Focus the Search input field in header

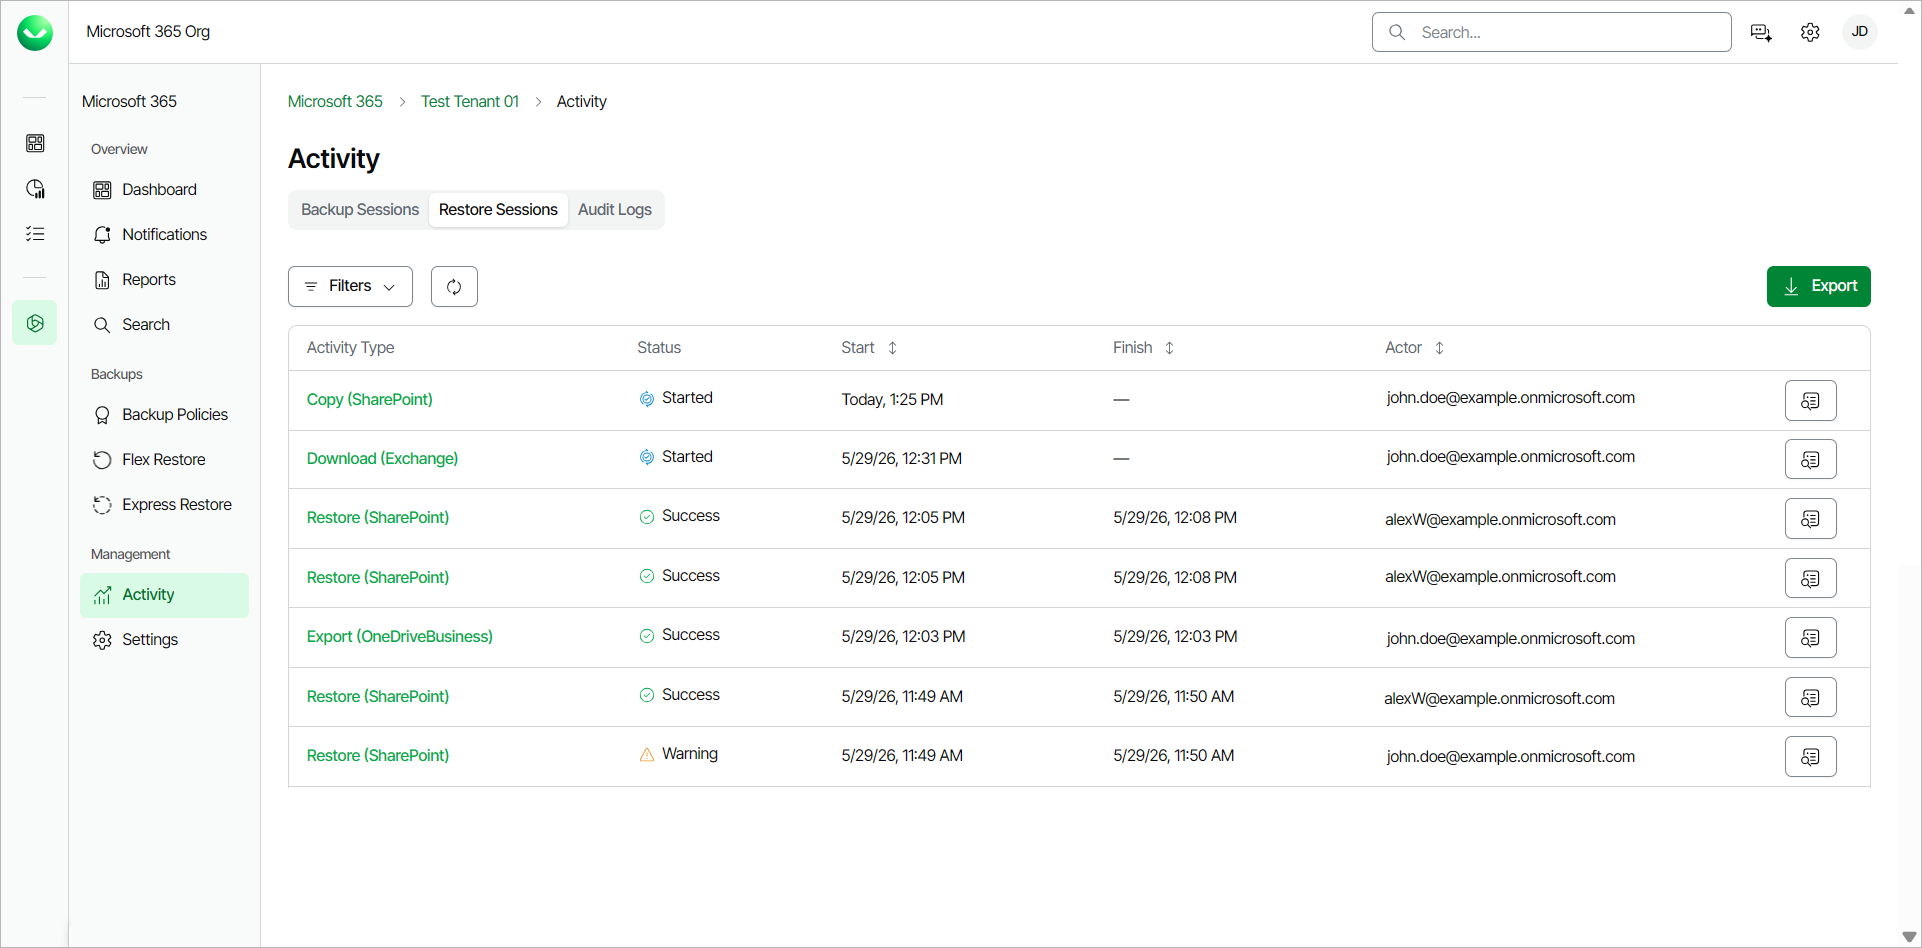pos(1552,32)
